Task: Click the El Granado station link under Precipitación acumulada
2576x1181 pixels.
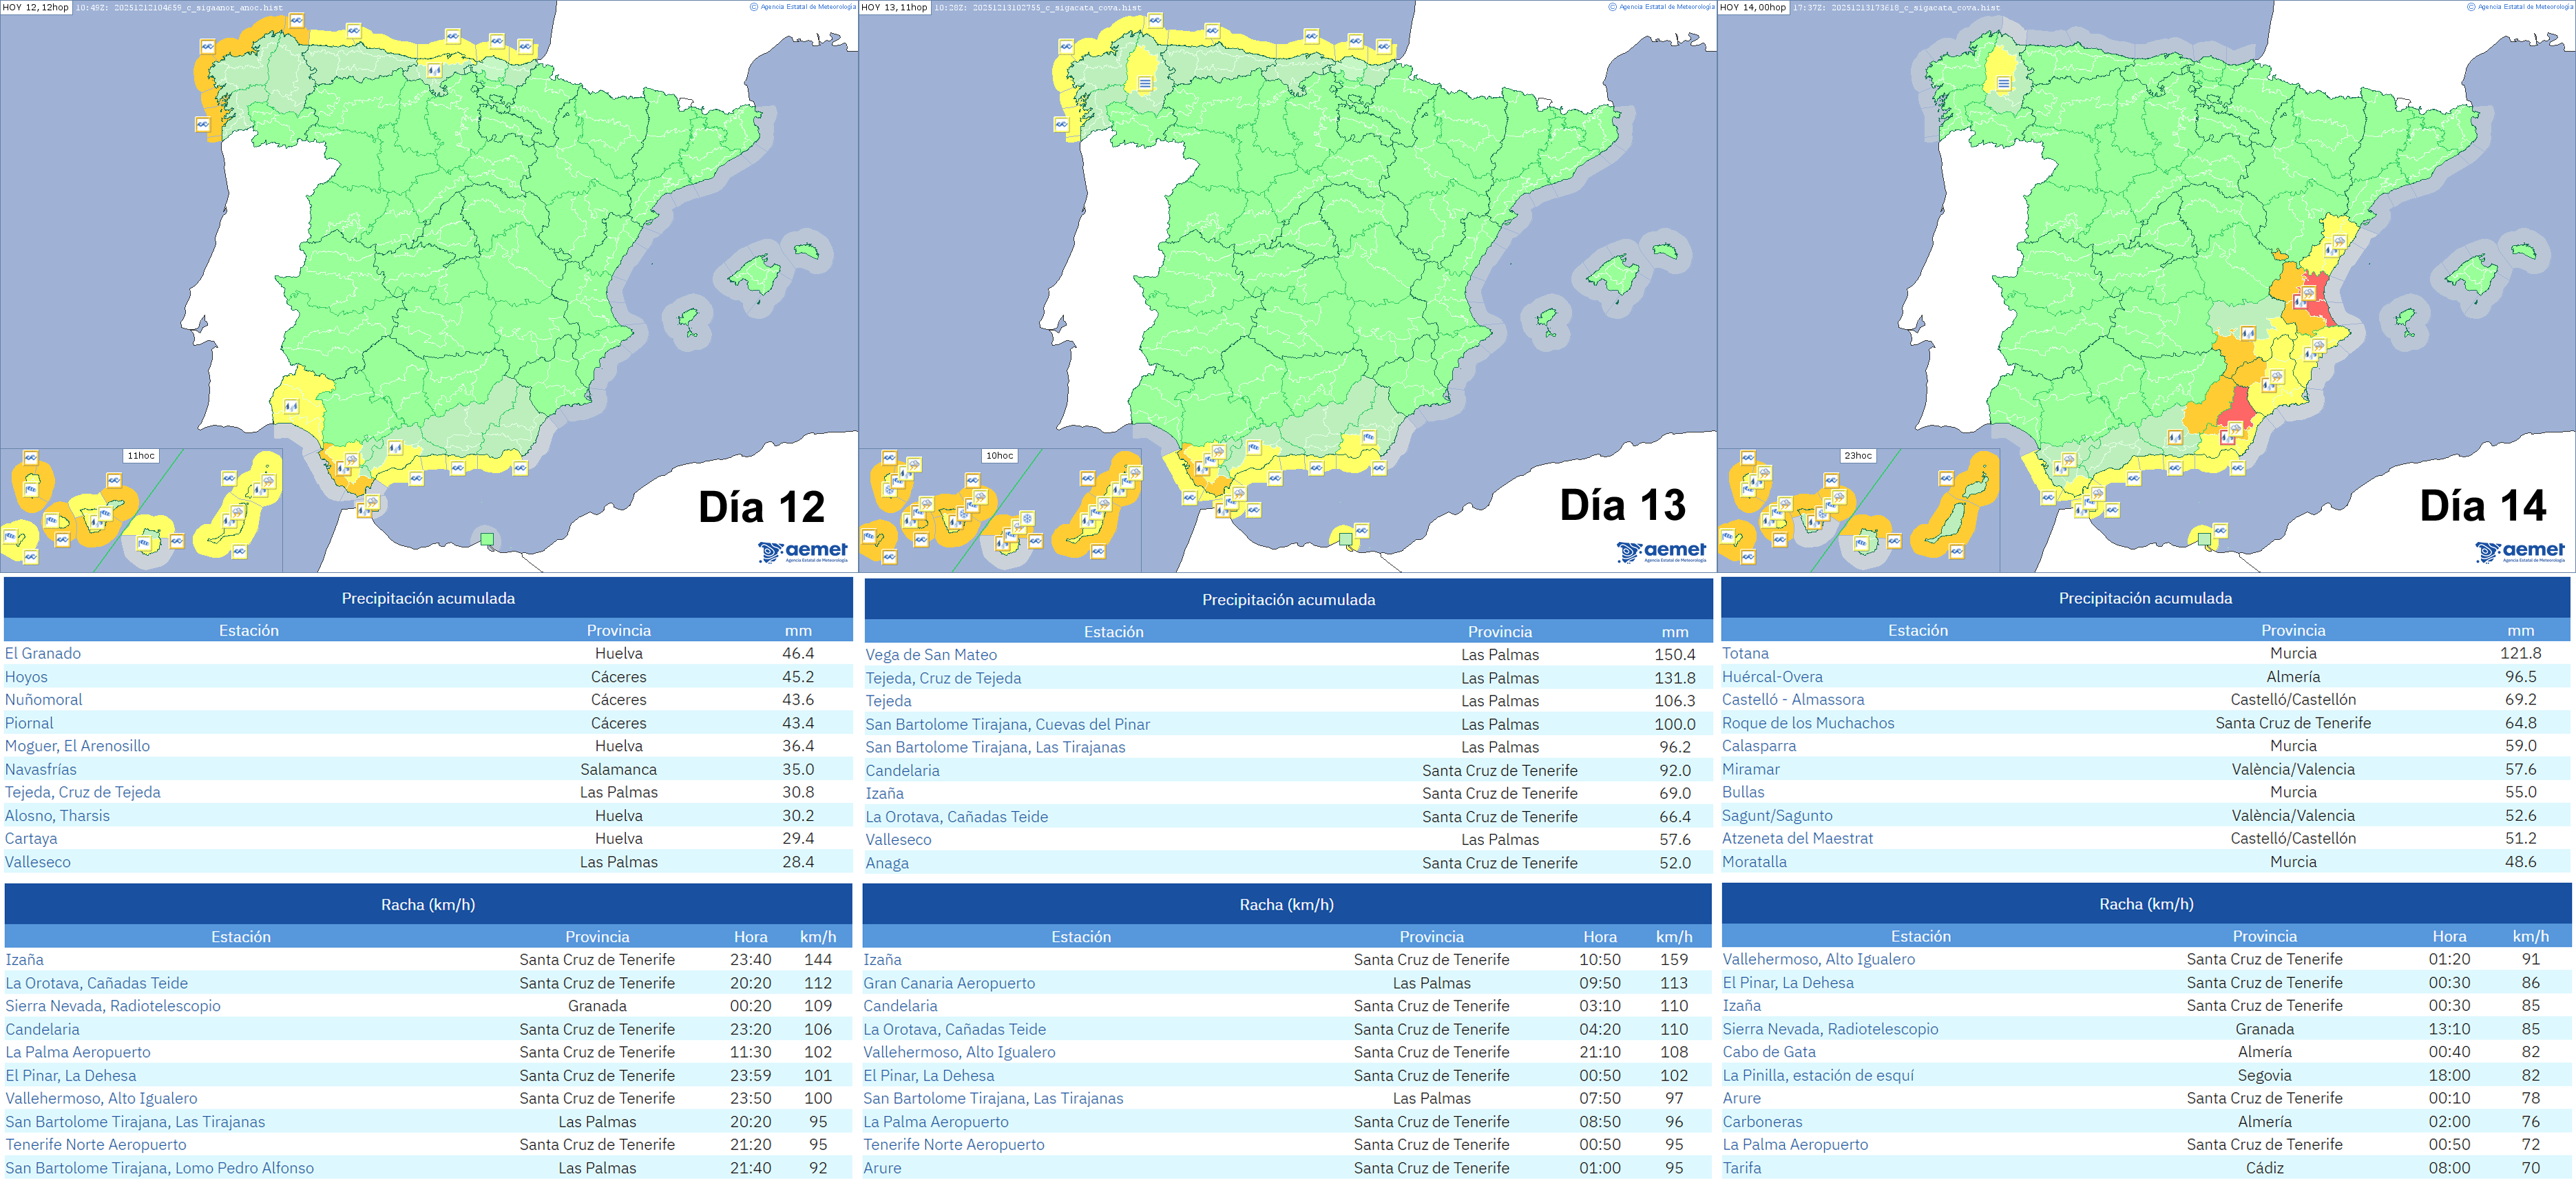Action: coord(42,653)
